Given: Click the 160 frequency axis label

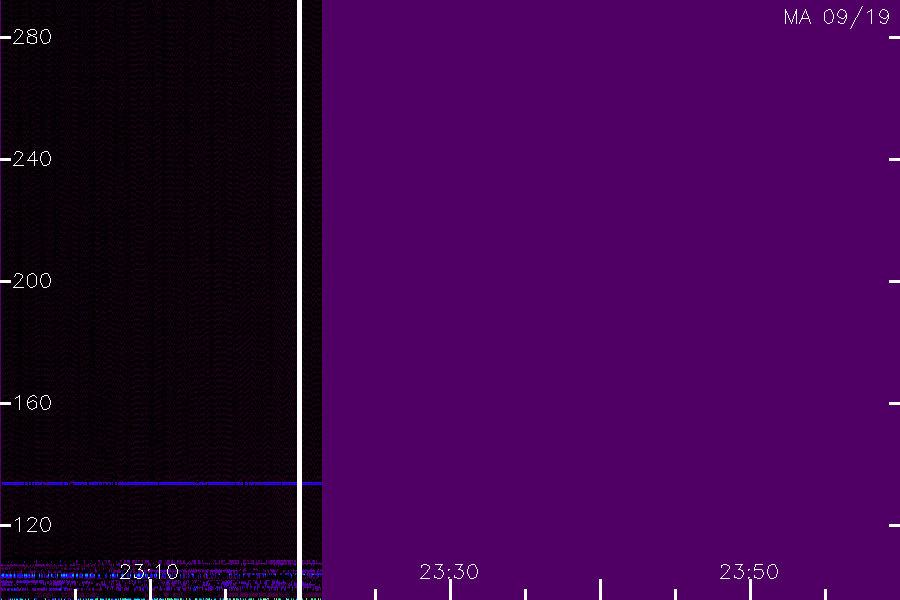Looking at the screenshot, I should [32, 402].
